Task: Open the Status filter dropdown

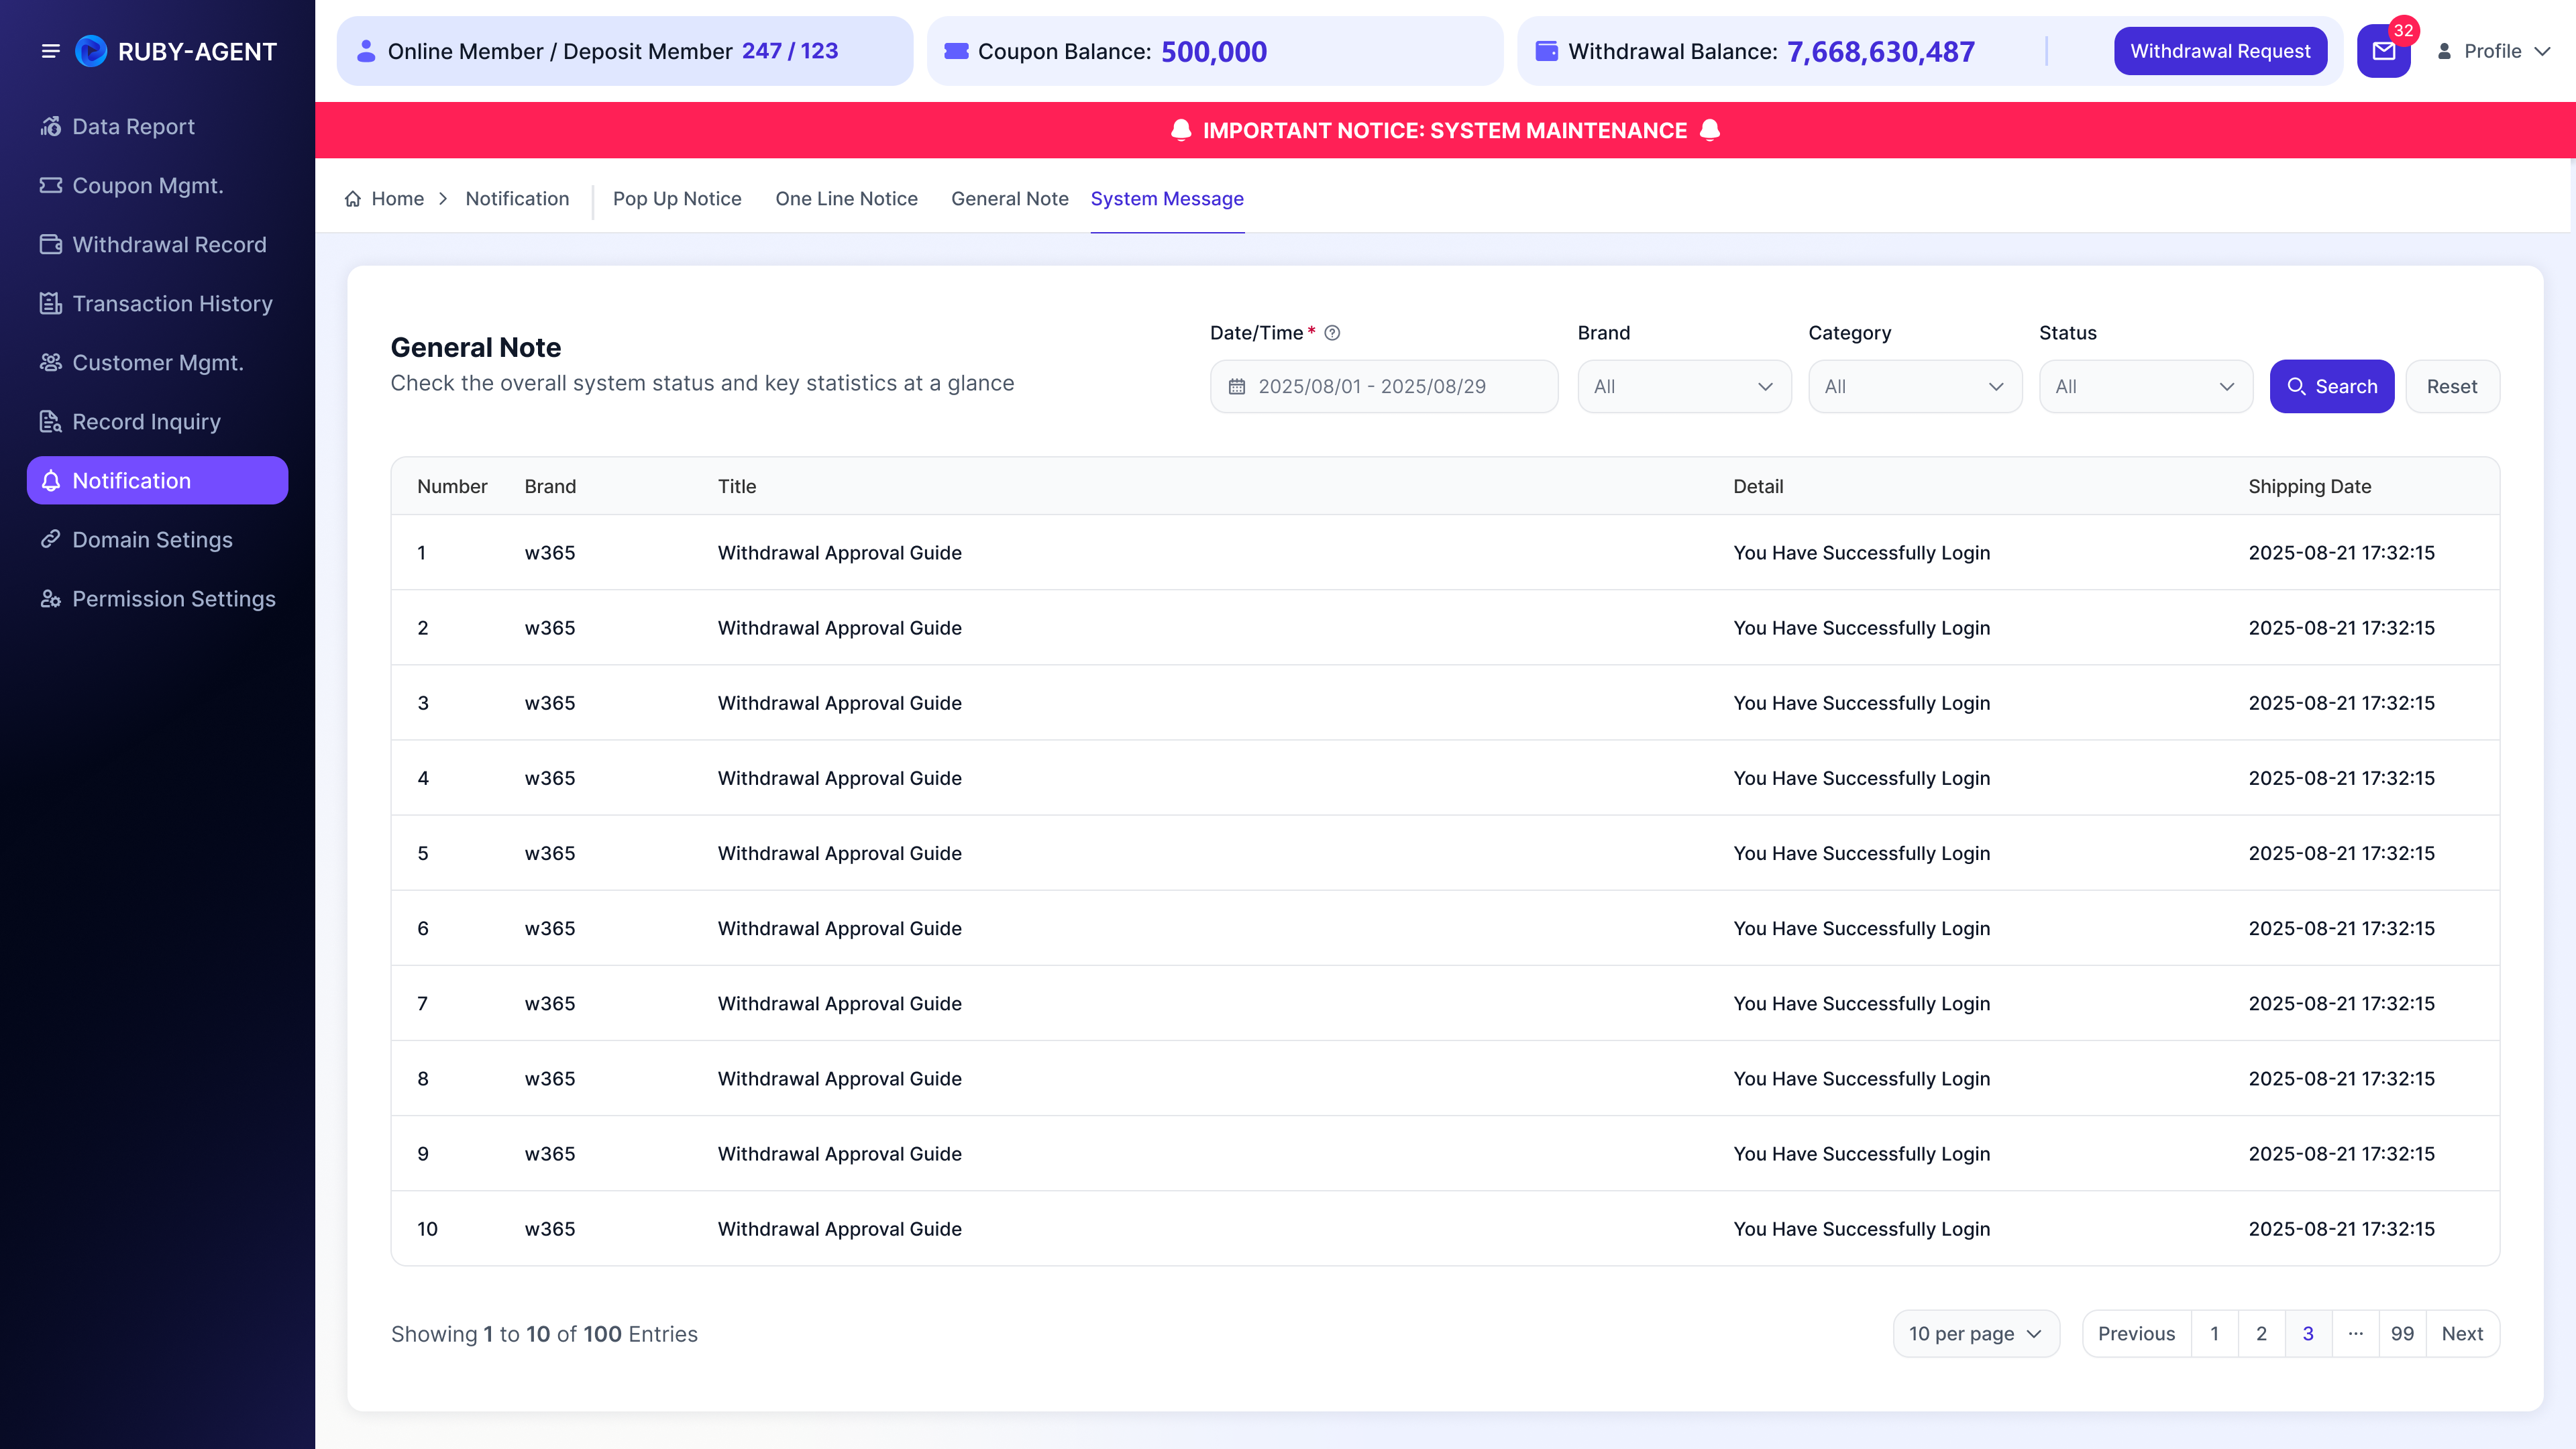Action: 2146,386
